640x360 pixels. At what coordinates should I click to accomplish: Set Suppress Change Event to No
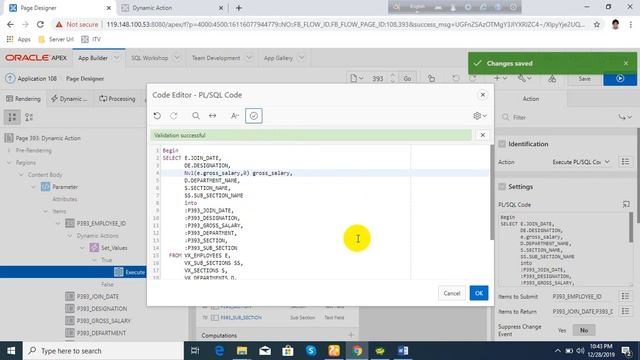coord(584,330)
